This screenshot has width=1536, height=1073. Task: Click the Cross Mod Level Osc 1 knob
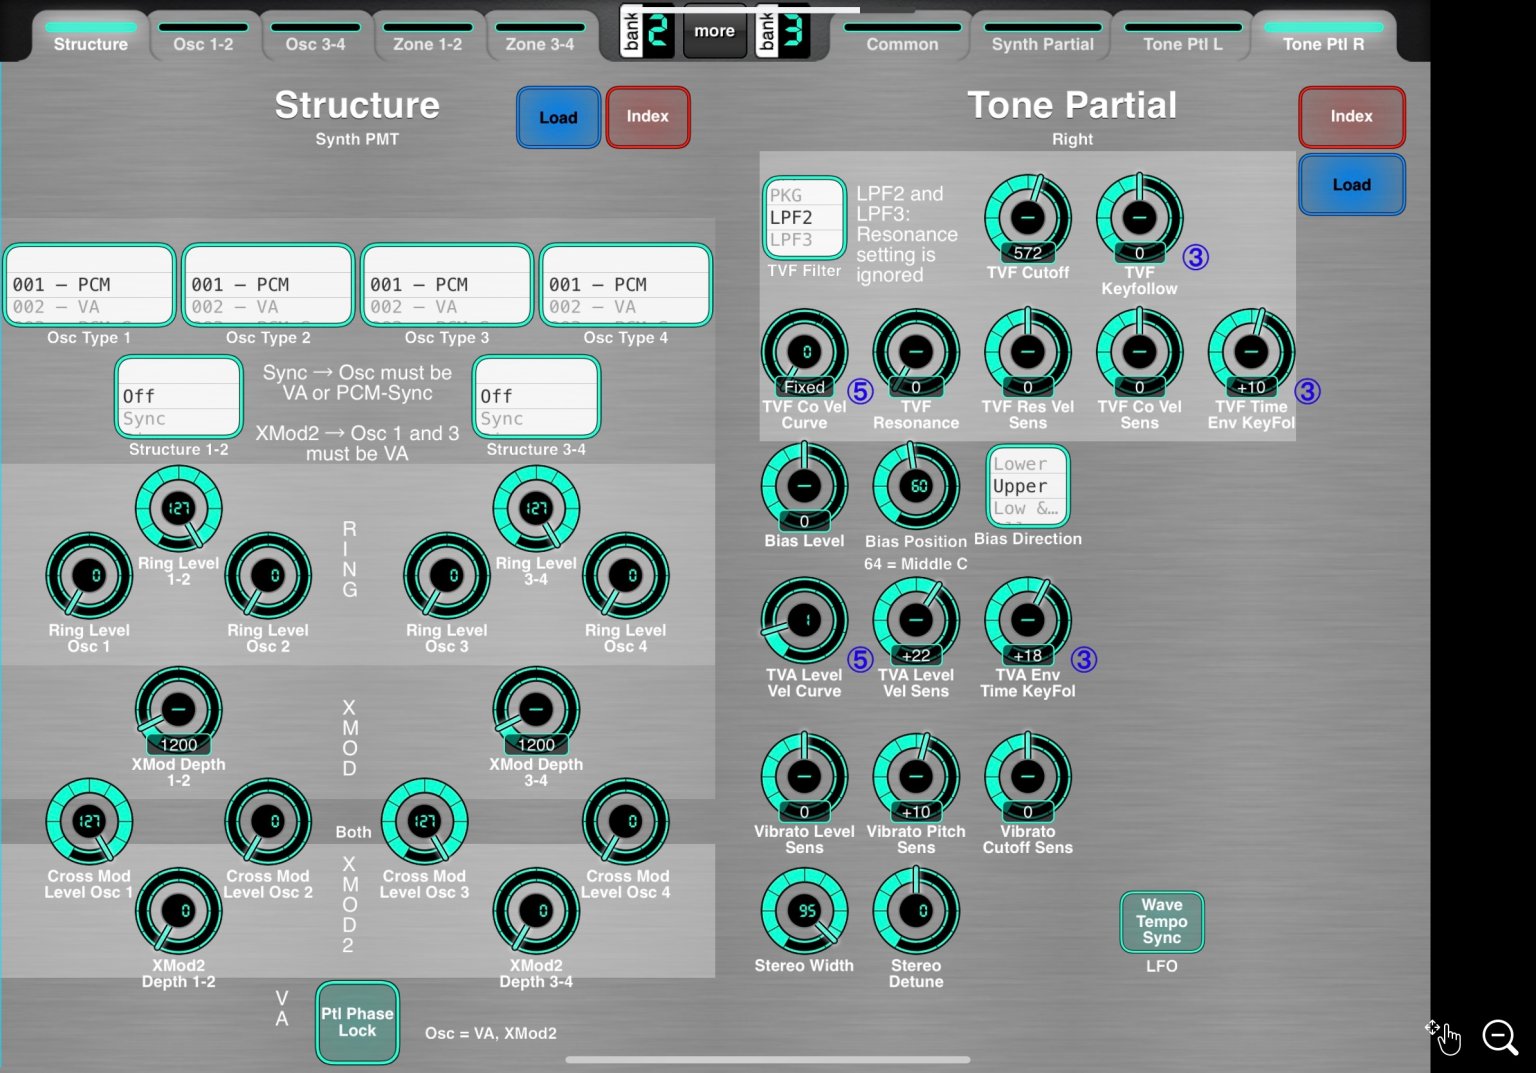point(89,821)
